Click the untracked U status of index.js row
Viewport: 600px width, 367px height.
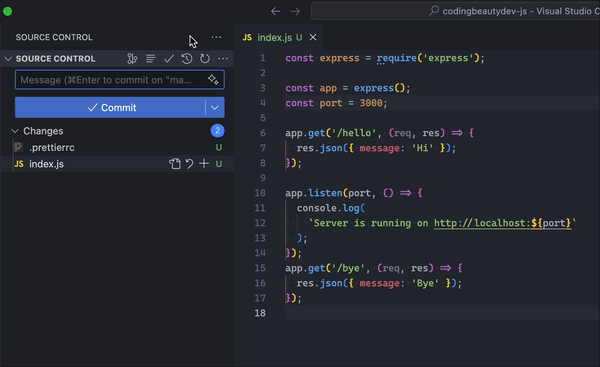(219, 164)
